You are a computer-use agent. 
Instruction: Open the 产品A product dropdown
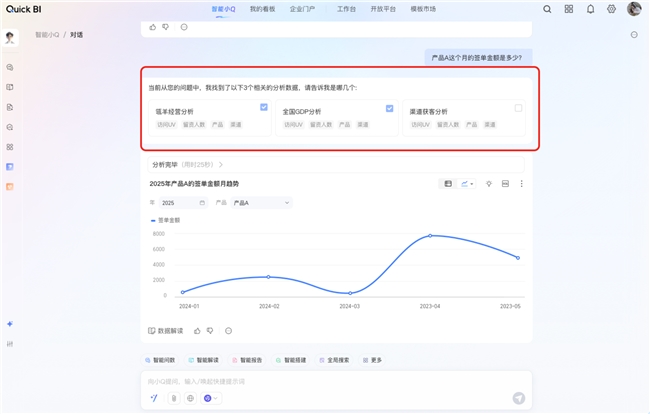click(x=260, y=203)
